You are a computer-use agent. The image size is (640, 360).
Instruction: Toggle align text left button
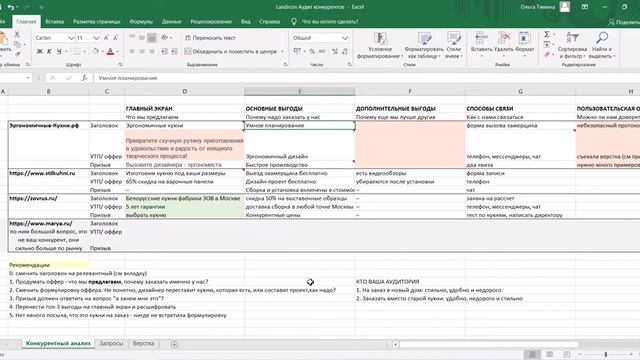(x=132, y=51)
